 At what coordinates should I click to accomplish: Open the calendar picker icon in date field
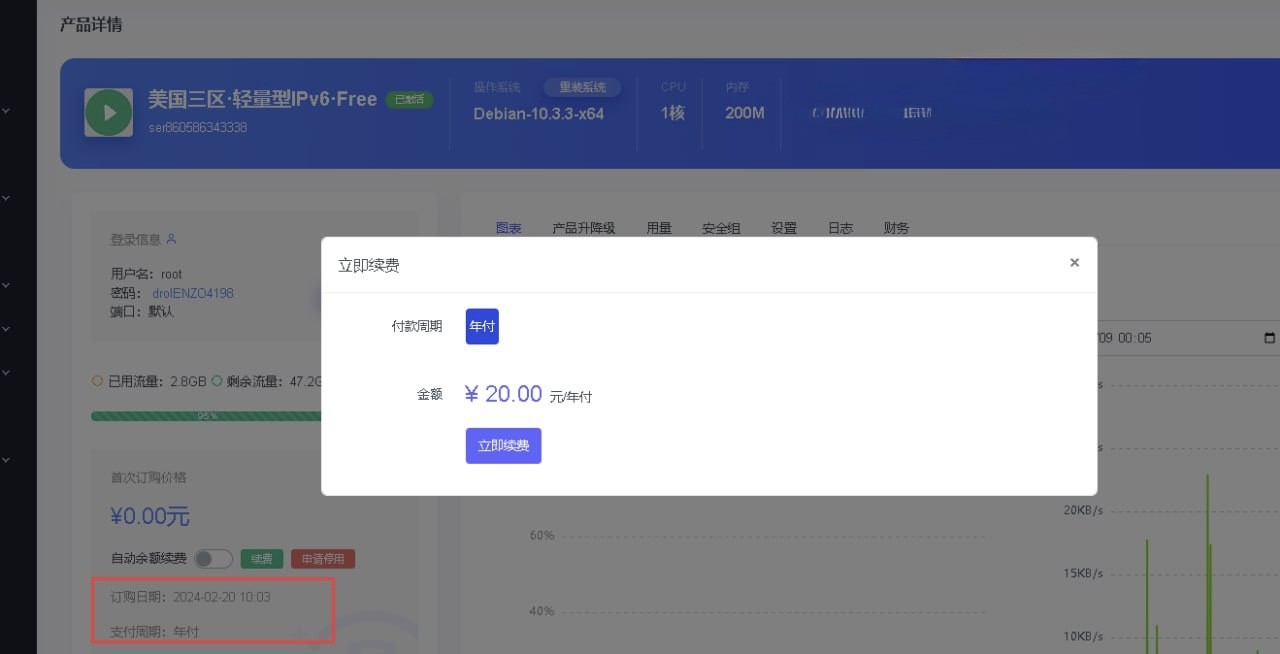(x=1269, y=338)
